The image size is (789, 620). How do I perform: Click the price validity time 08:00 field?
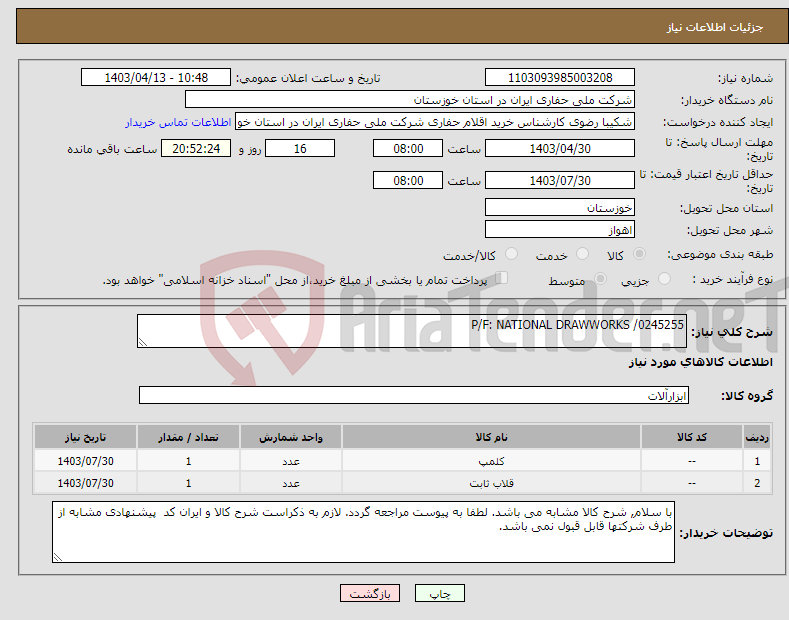click(408, 180)
